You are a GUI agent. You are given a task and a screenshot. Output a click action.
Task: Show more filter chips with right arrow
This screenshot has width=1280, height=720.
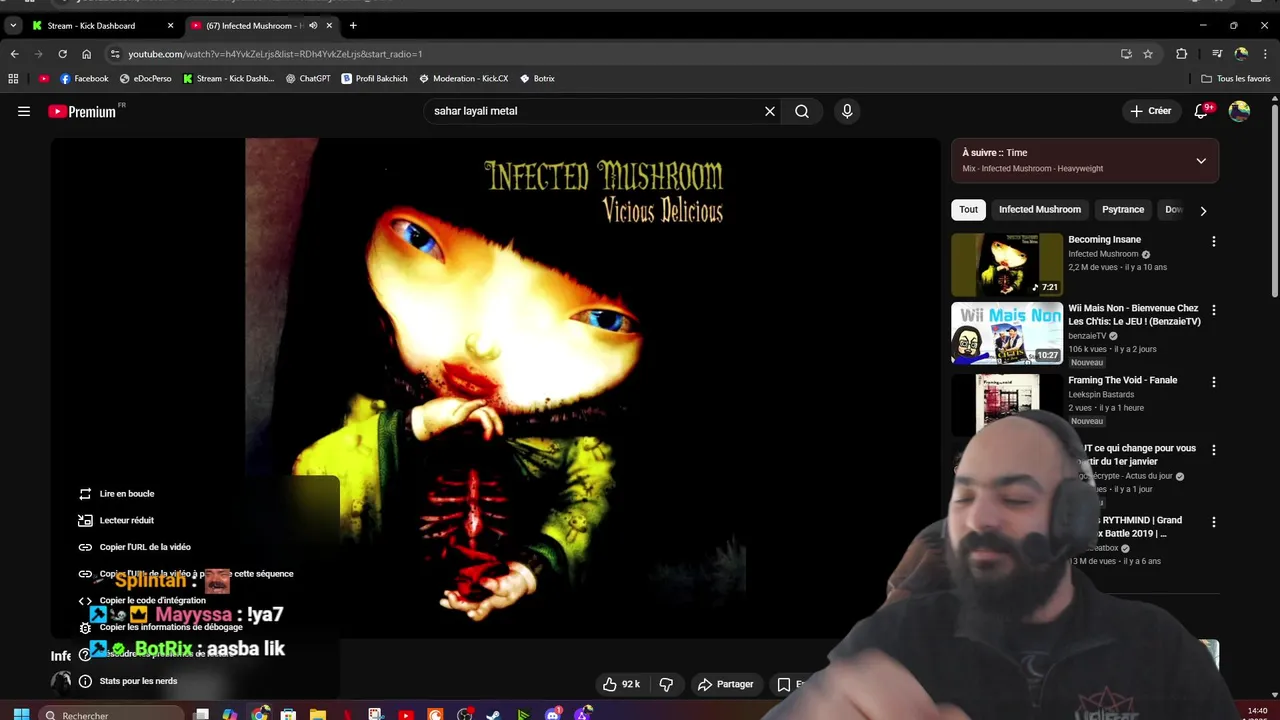1203,210
